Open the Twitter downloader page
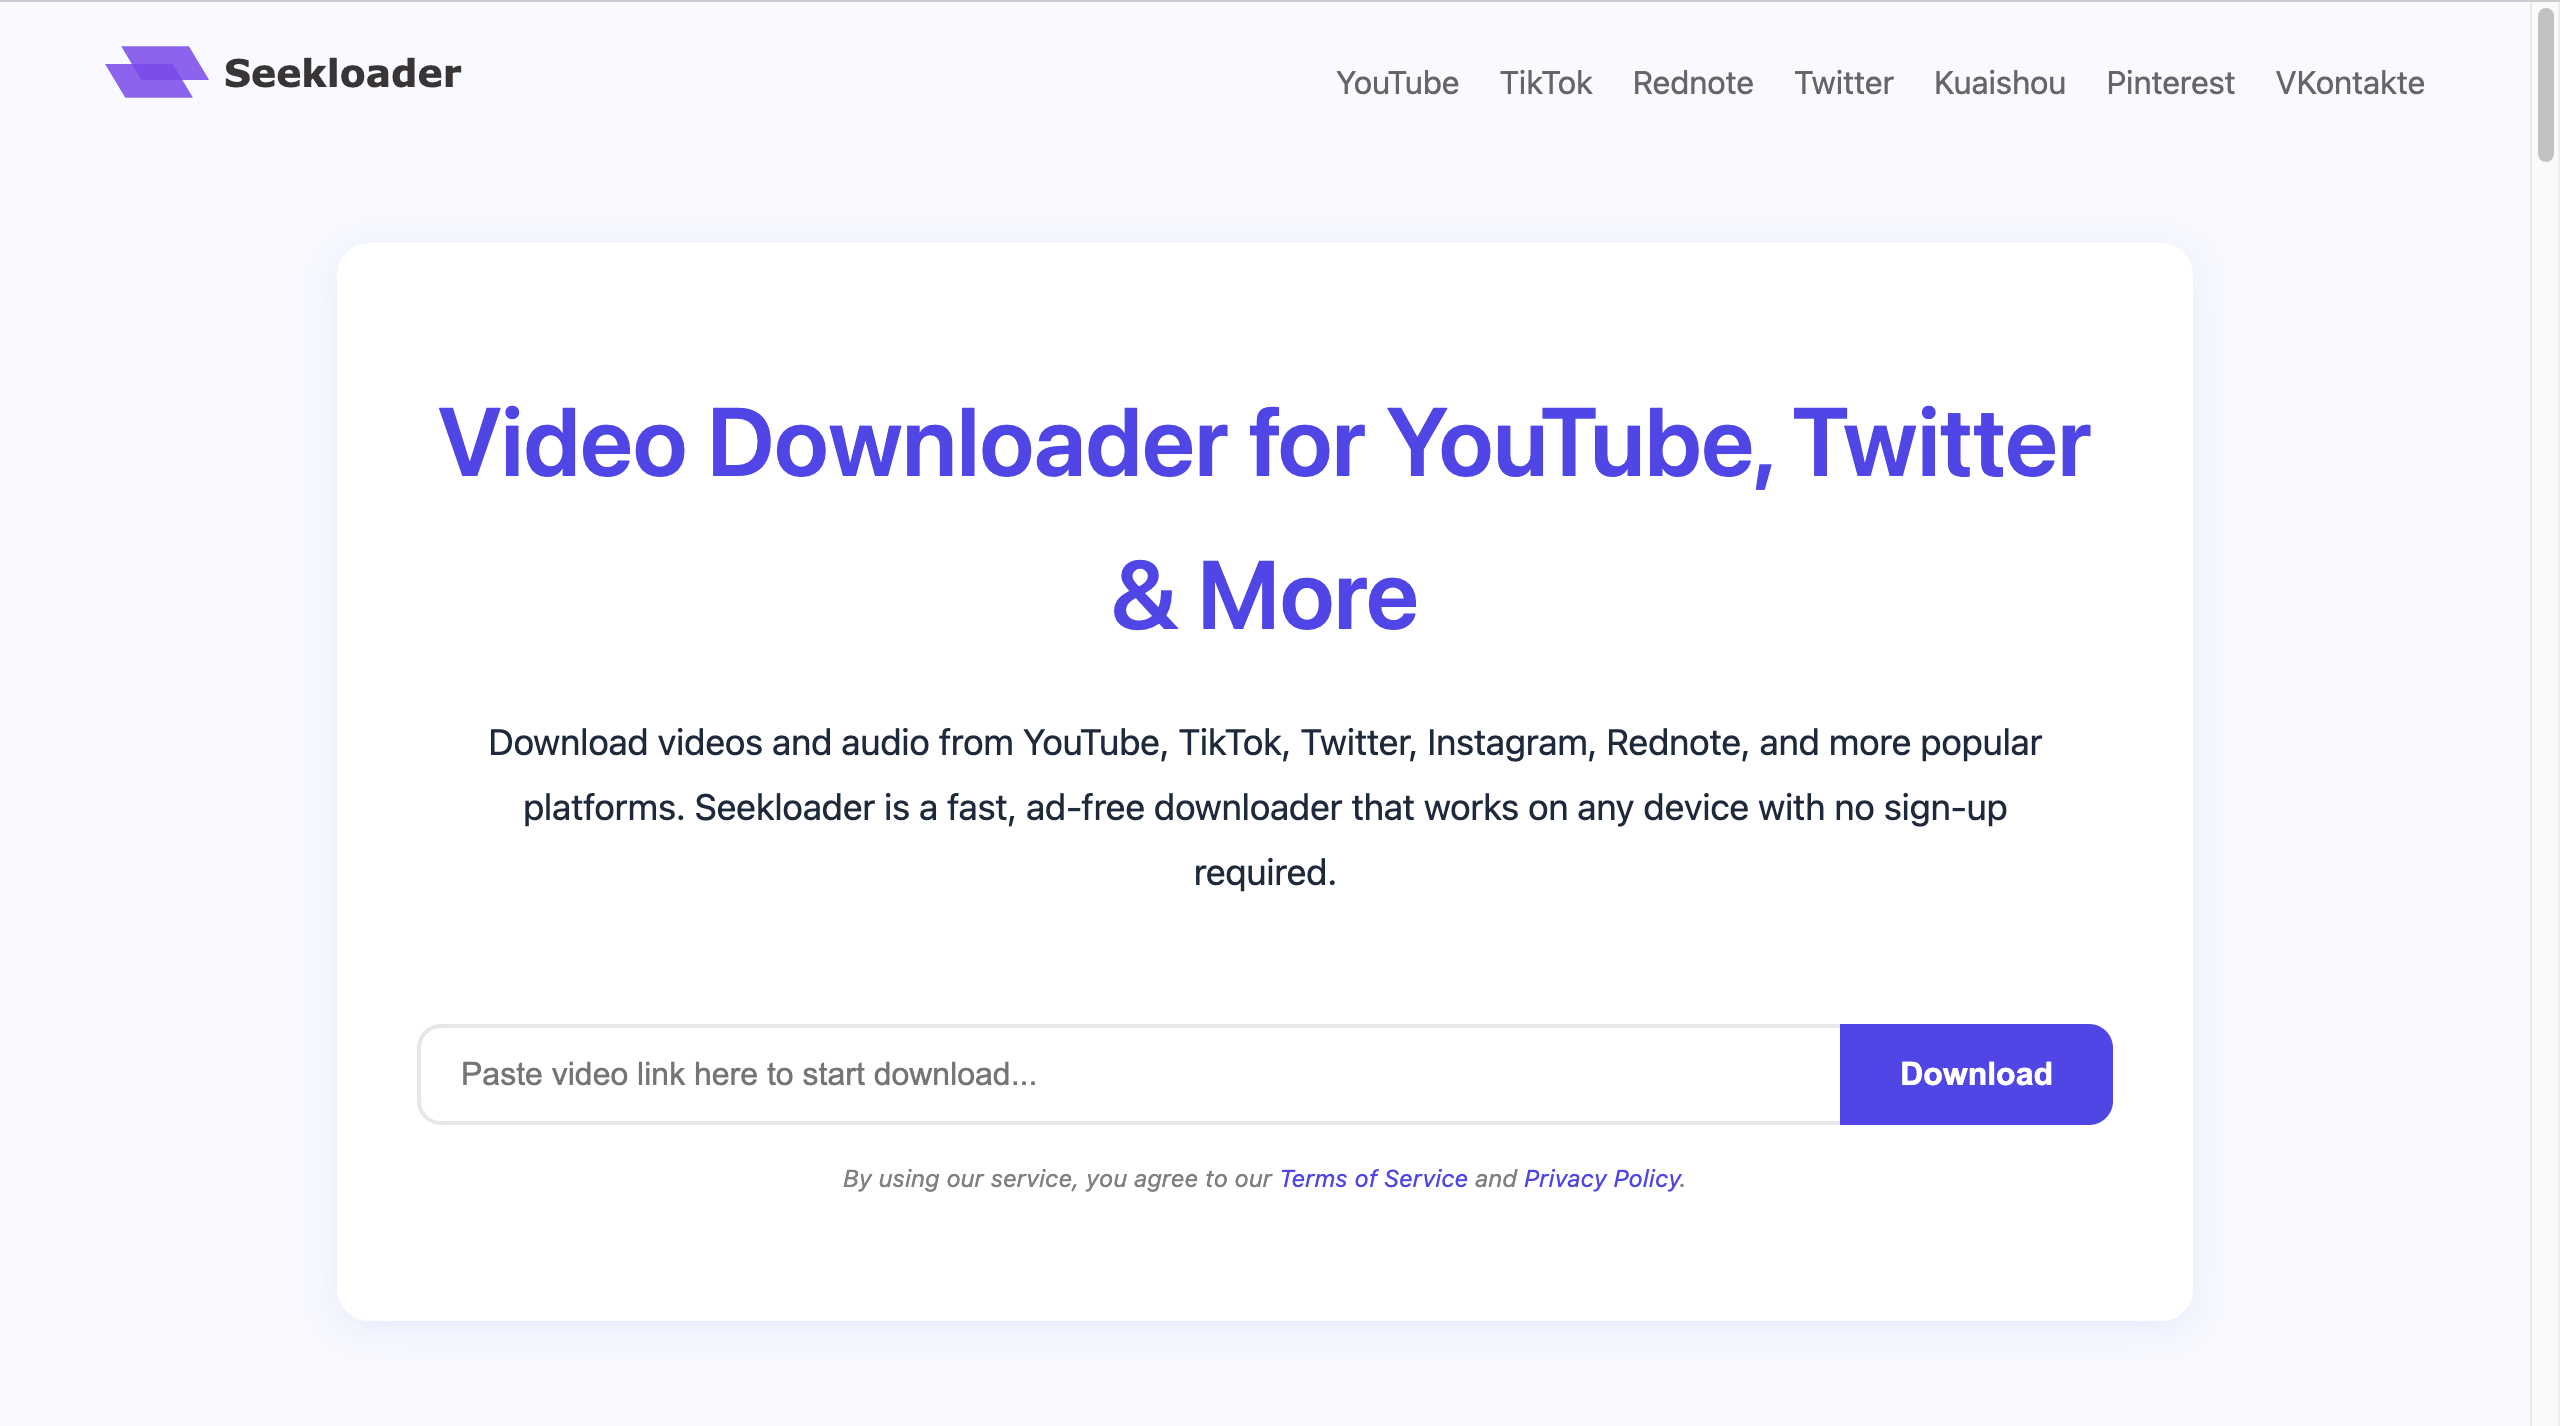2560x1426 pixels. [1843, 83]
